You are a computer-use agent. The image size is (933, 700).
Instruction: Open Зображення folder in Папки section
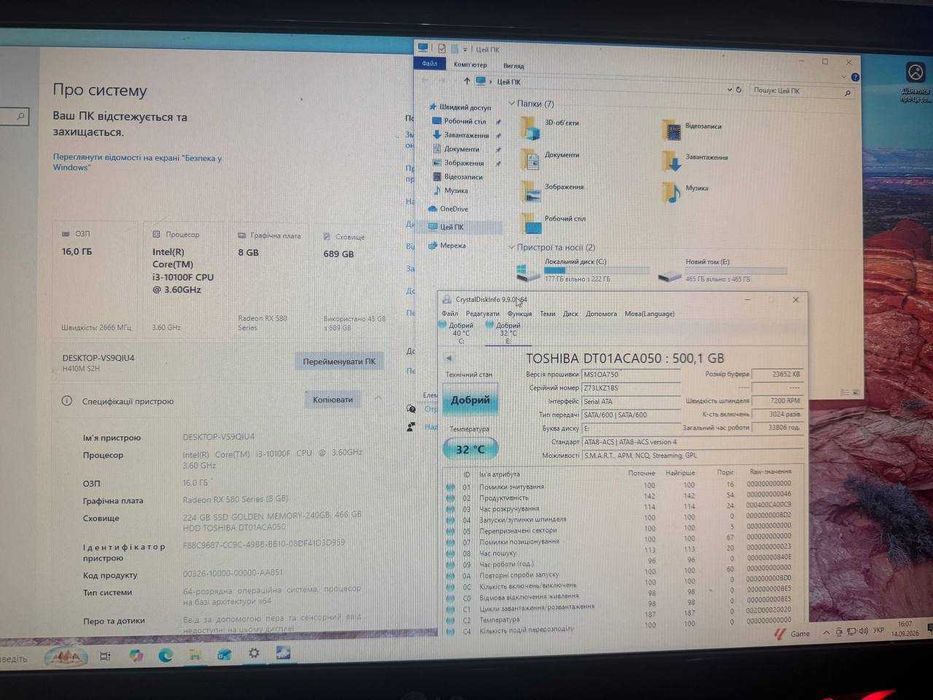tap(552, 189)
